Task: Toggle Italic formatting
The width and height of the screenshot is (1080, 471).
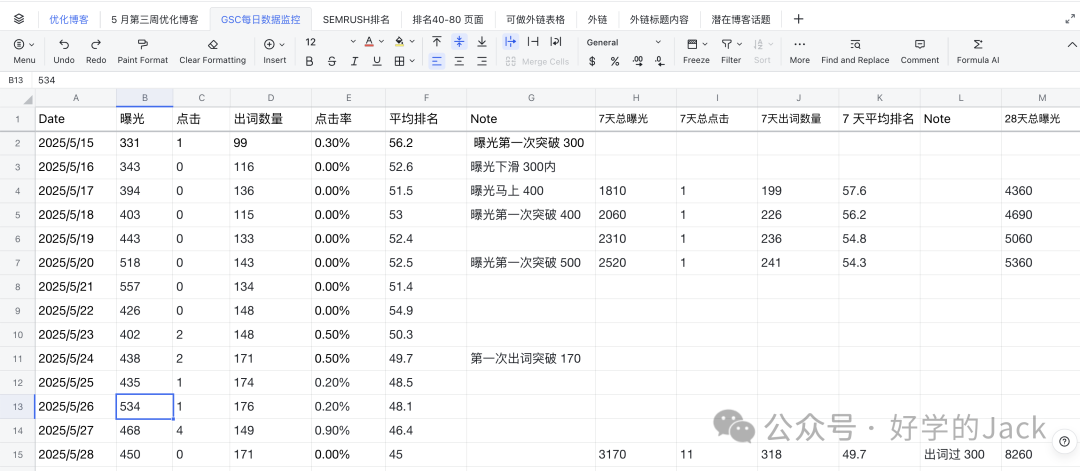Action: [354, 61]
